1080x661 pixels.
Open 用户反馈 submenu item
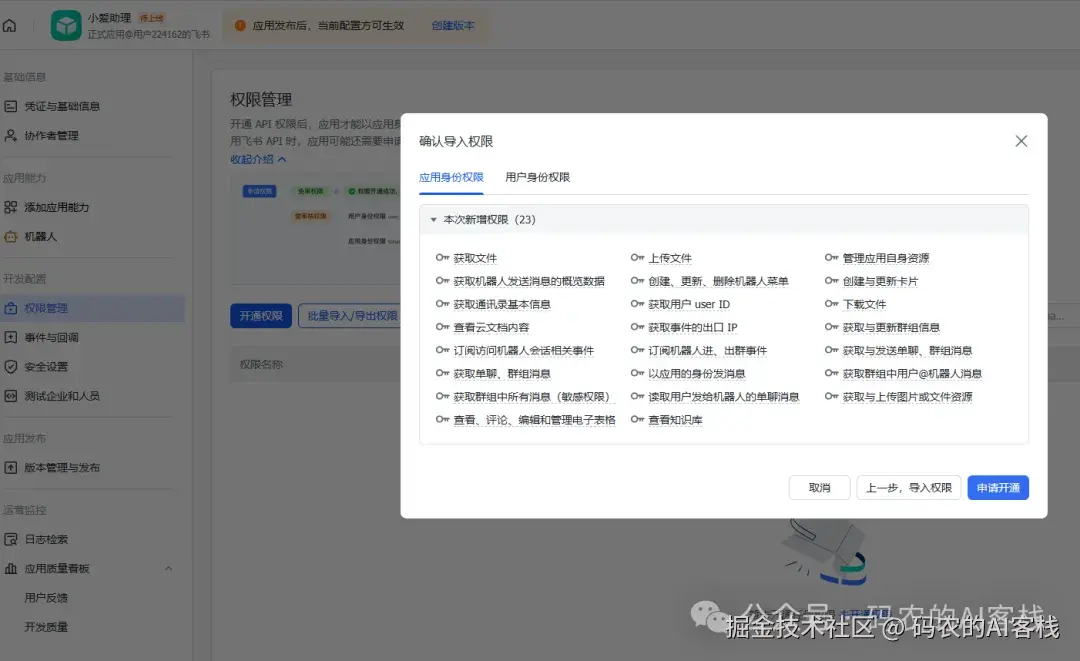tap(46, 598)
